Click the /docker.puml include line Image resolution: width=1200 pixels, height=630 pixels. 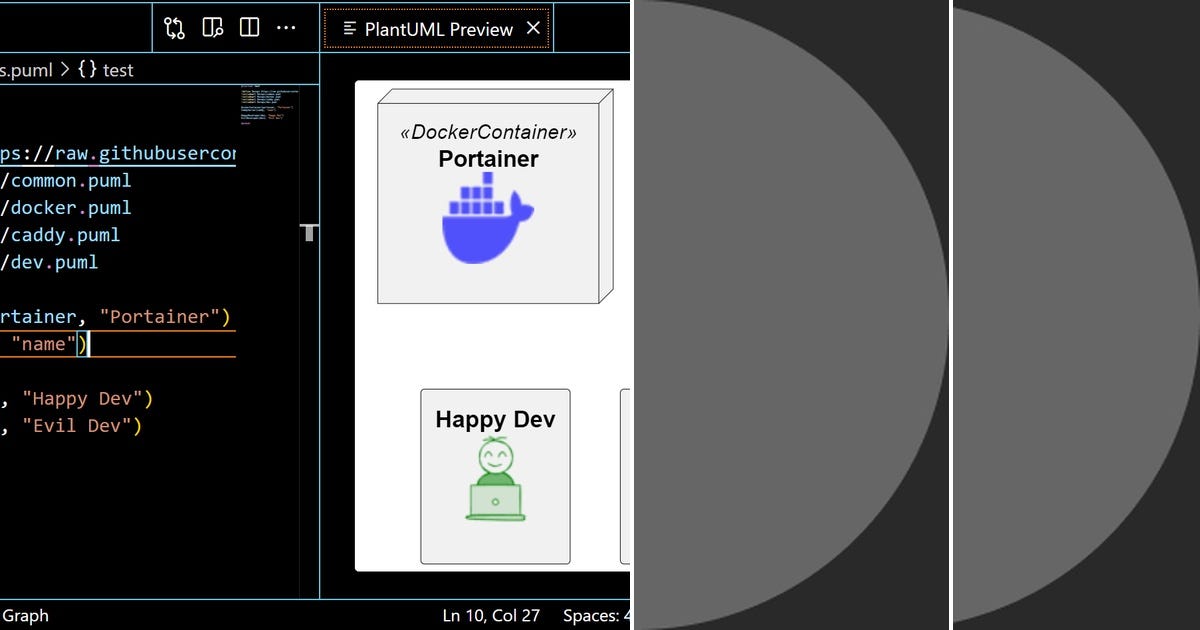click(66, 208)
